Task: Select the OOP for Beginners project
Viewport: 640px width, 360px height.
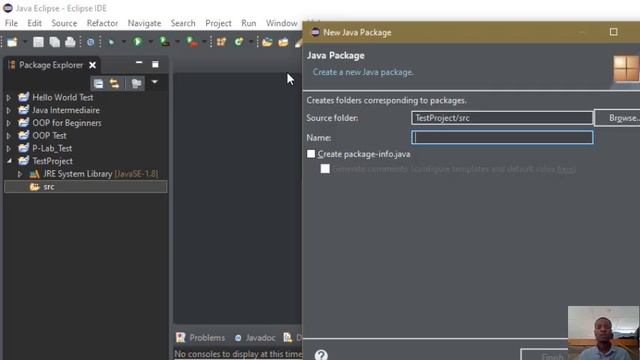Action: click(x=67, y=123)
